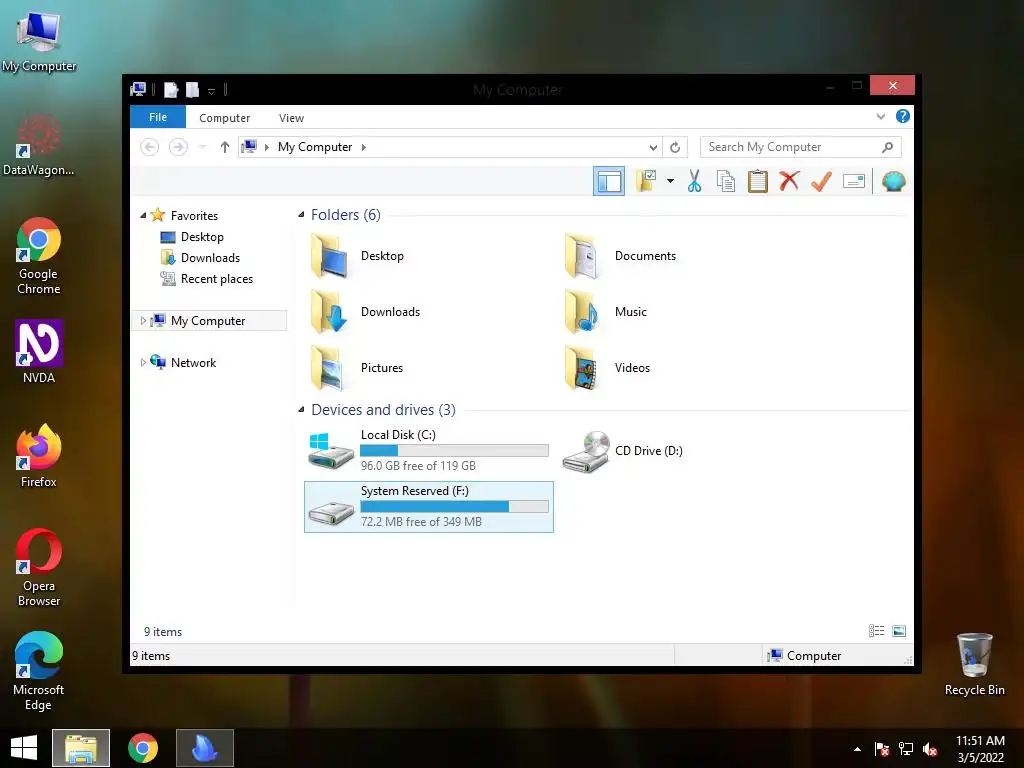Open the File ribbon tab
This screenshot has height=768, width=1024.
(x=157, y=117)
